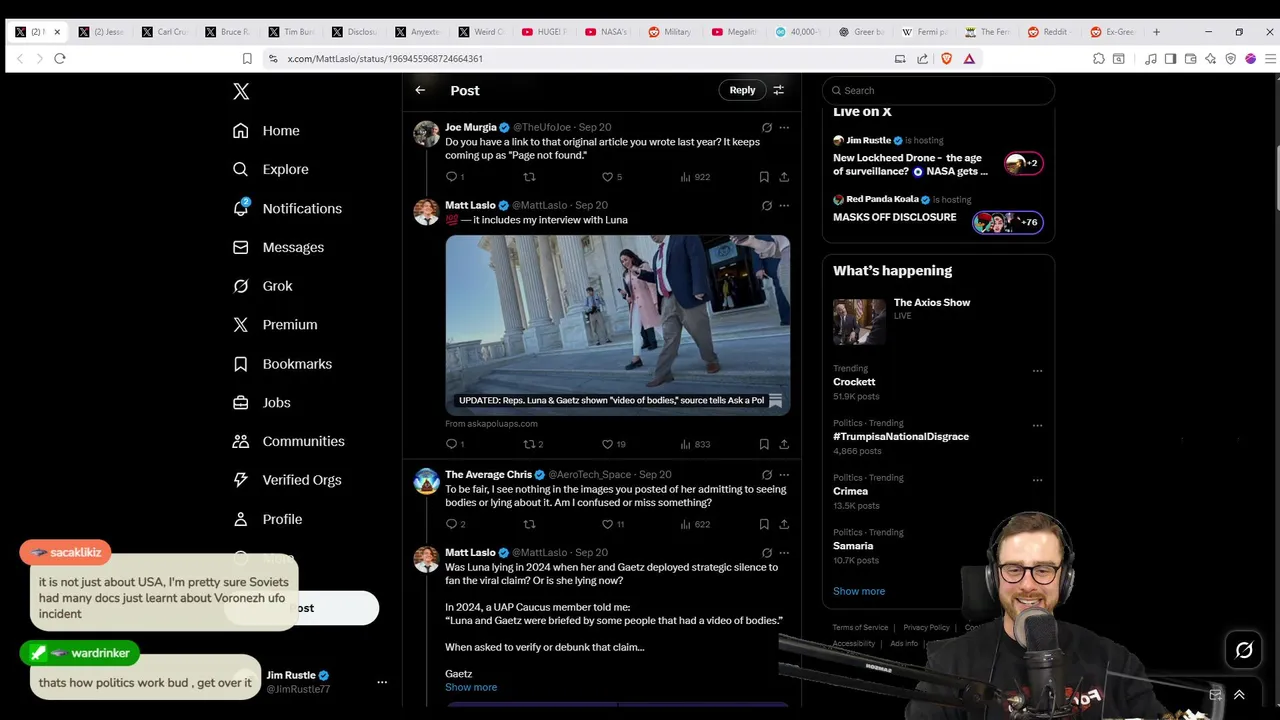Open Messages in the sidebar
The width and height of the screenshot is (1280, 720).
pyautogui.click(x=278, y=248)
